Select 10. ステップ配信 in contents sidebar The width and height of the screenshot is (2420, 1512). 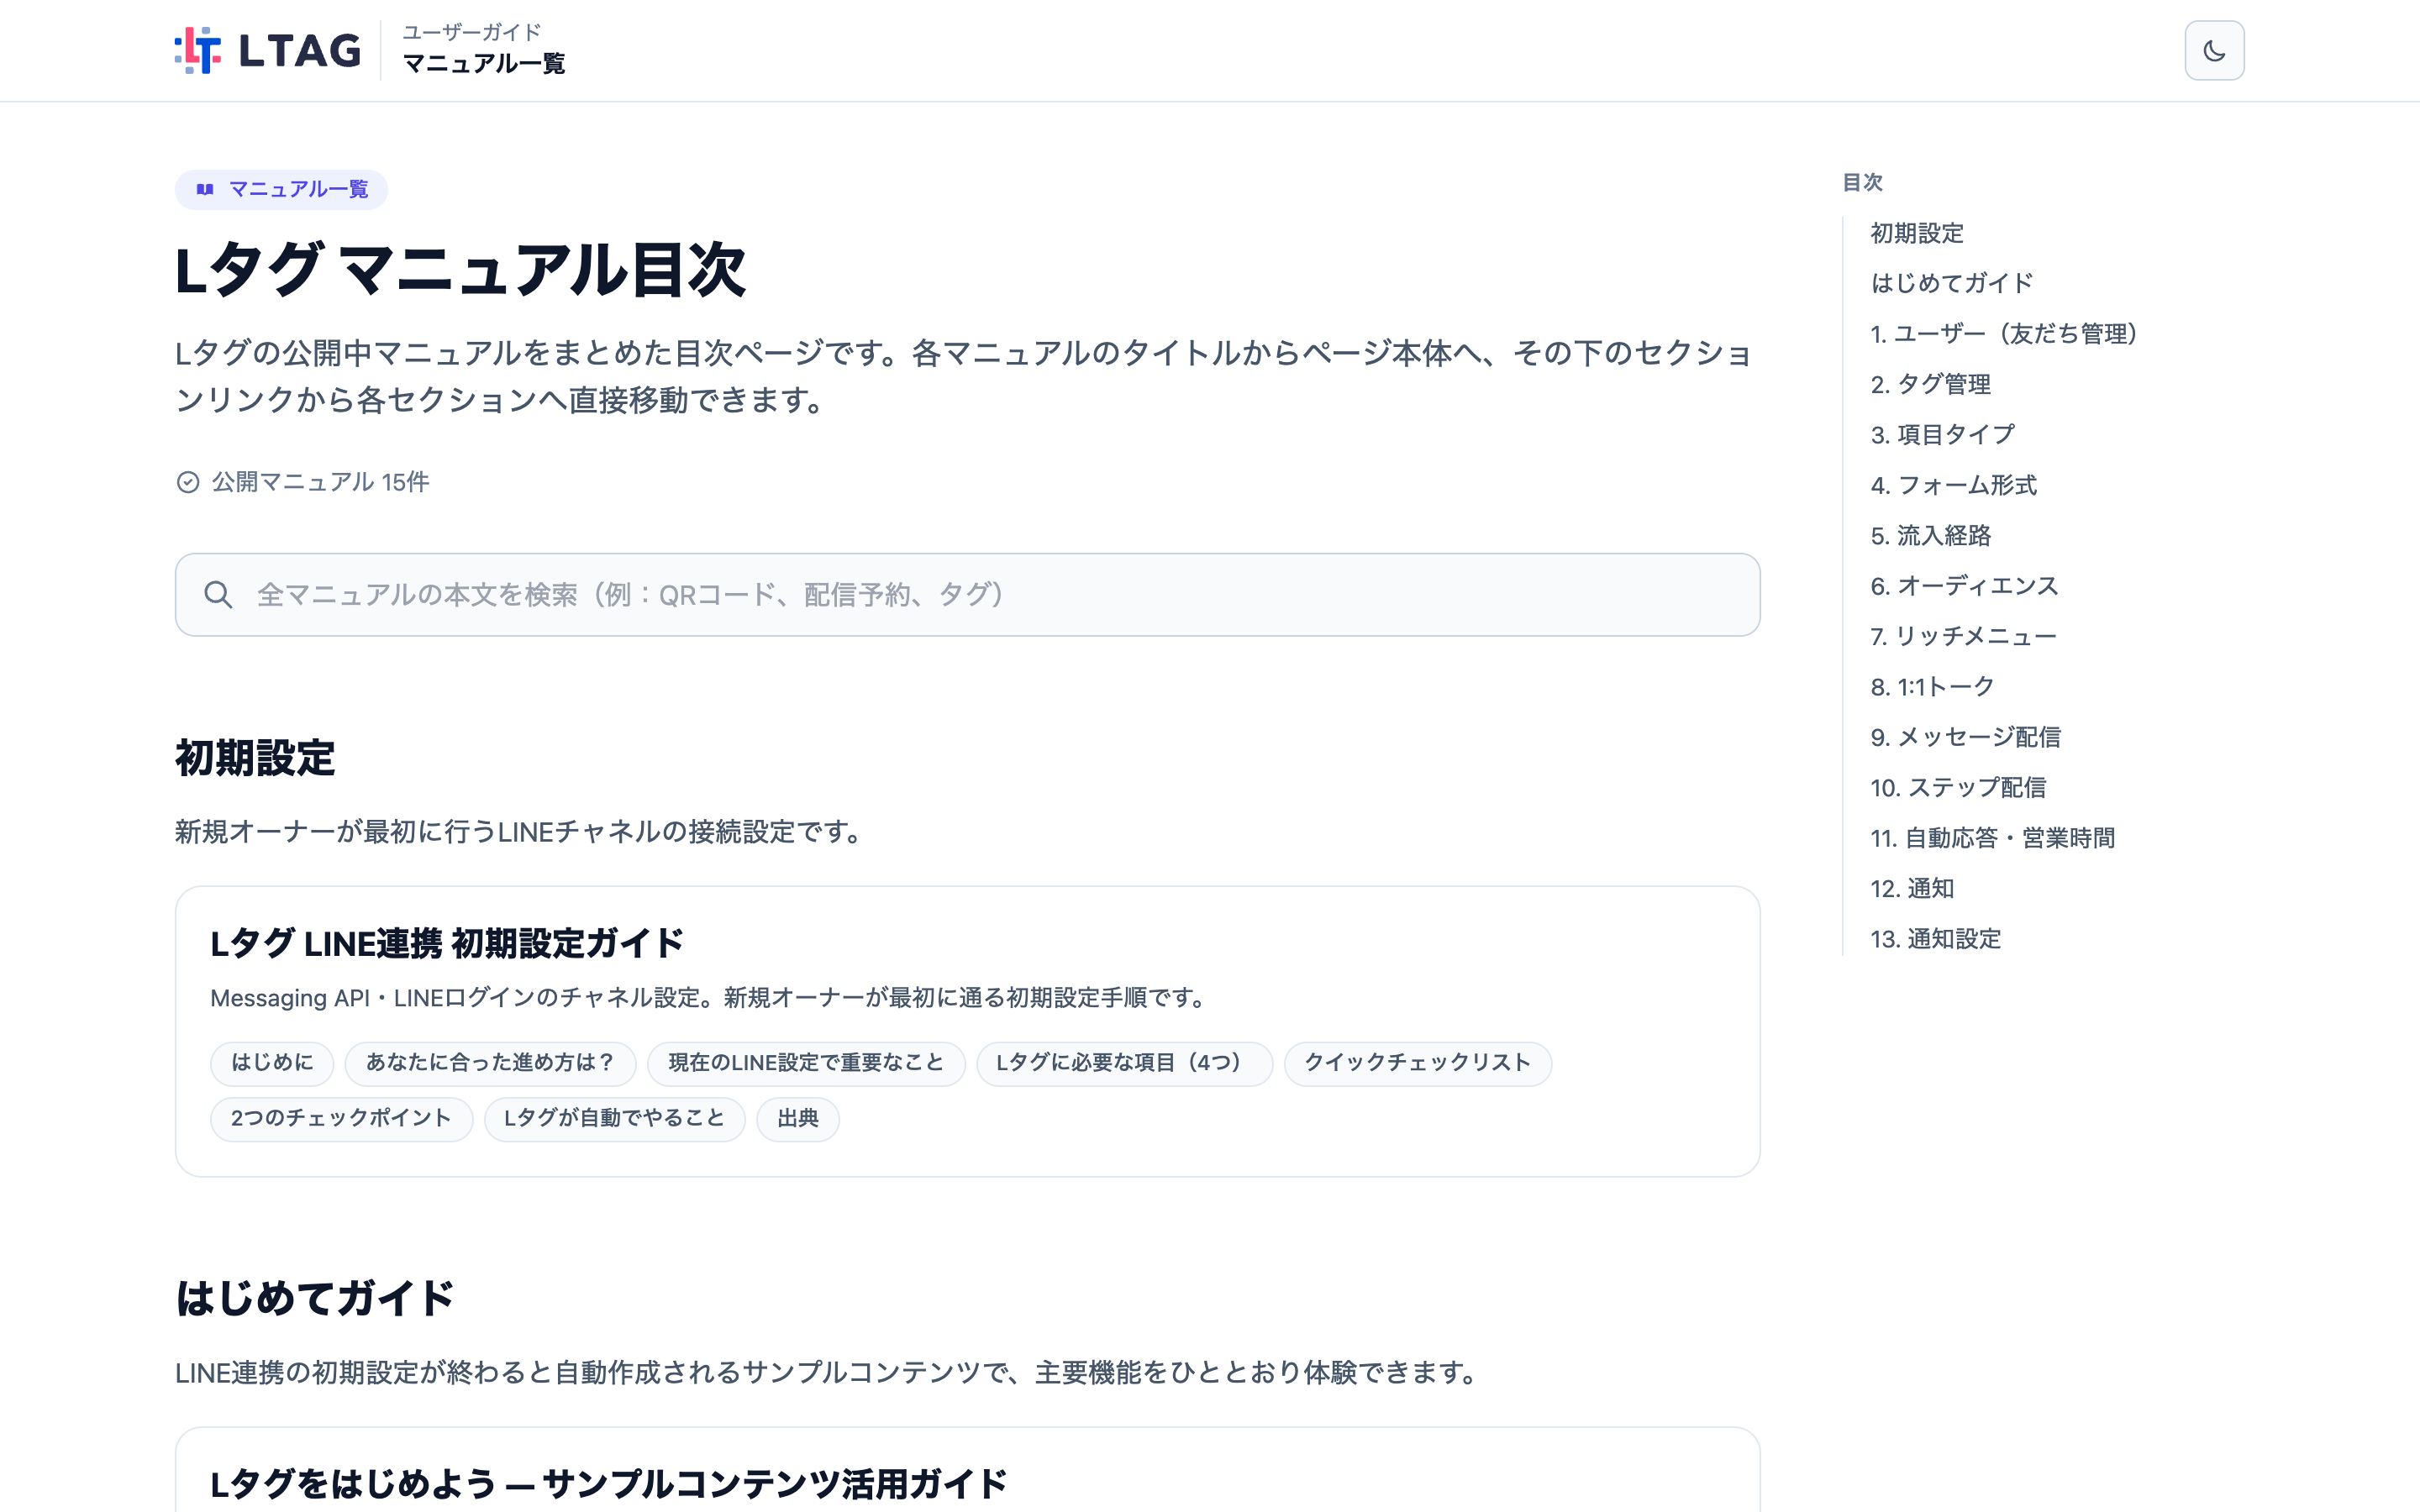tap(1958, 788)
